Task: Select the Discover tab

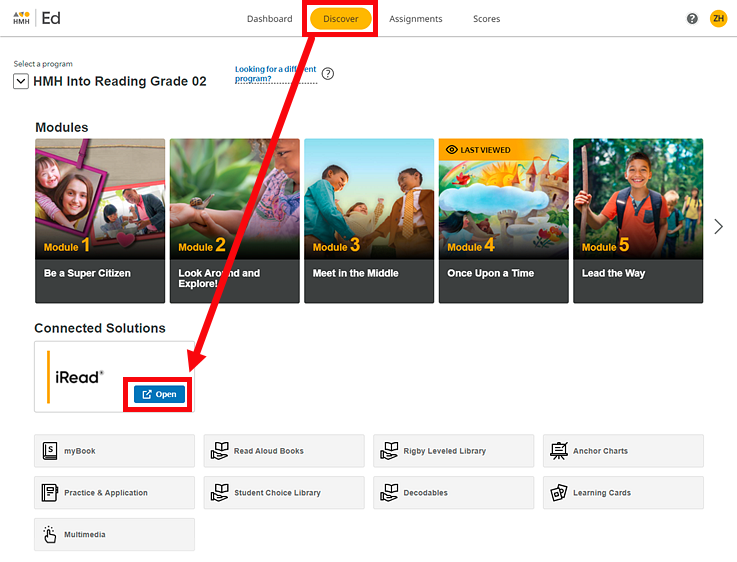Action: (x=341, y=19)
